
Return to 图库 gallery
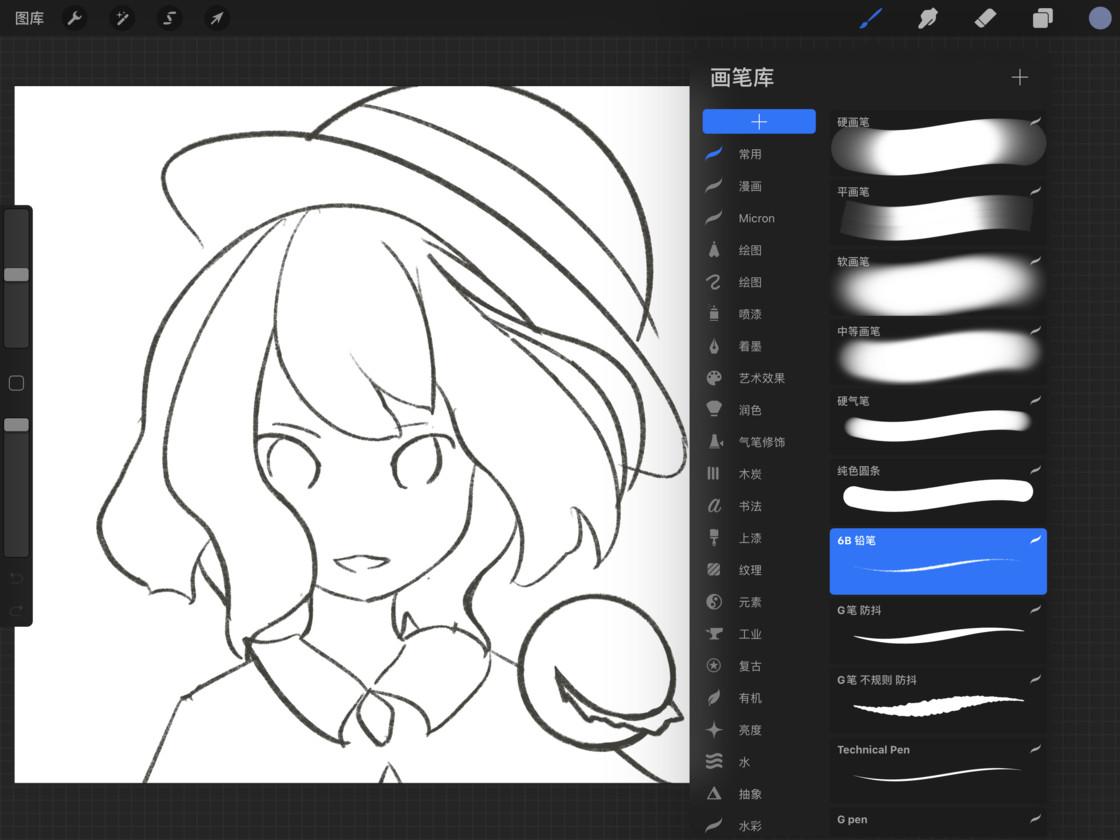pos(29,18)
